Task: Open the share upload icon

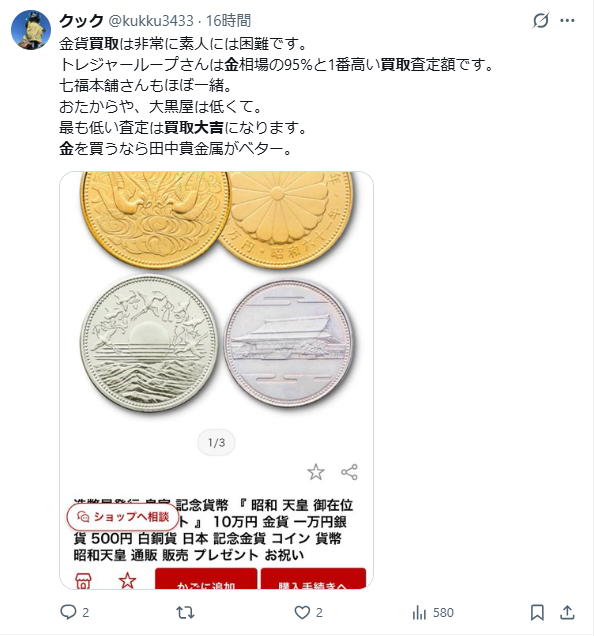Action: pyautogui.click(x=567, y=612)
